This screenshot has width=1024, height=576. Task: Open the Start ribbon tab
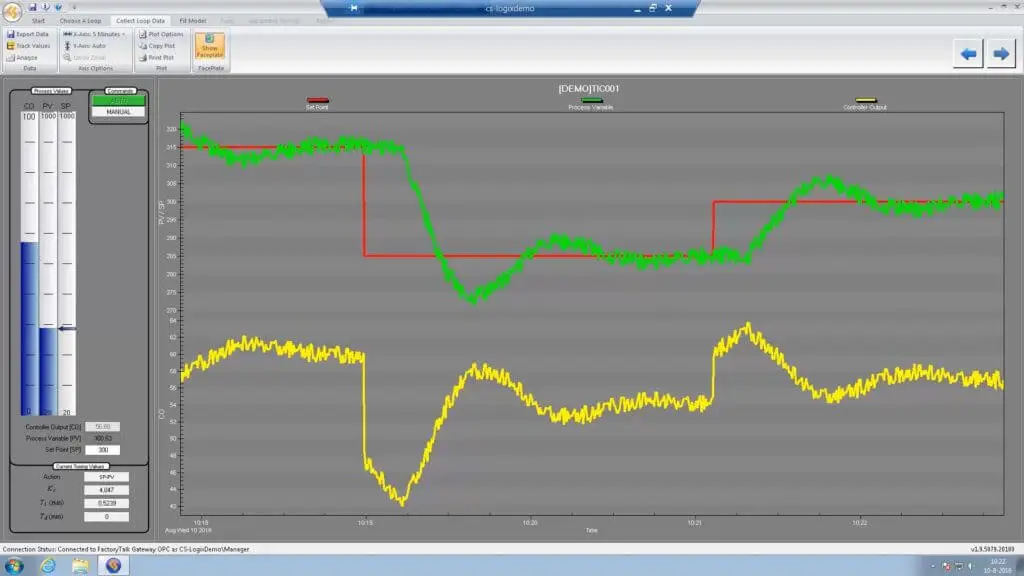38,20
